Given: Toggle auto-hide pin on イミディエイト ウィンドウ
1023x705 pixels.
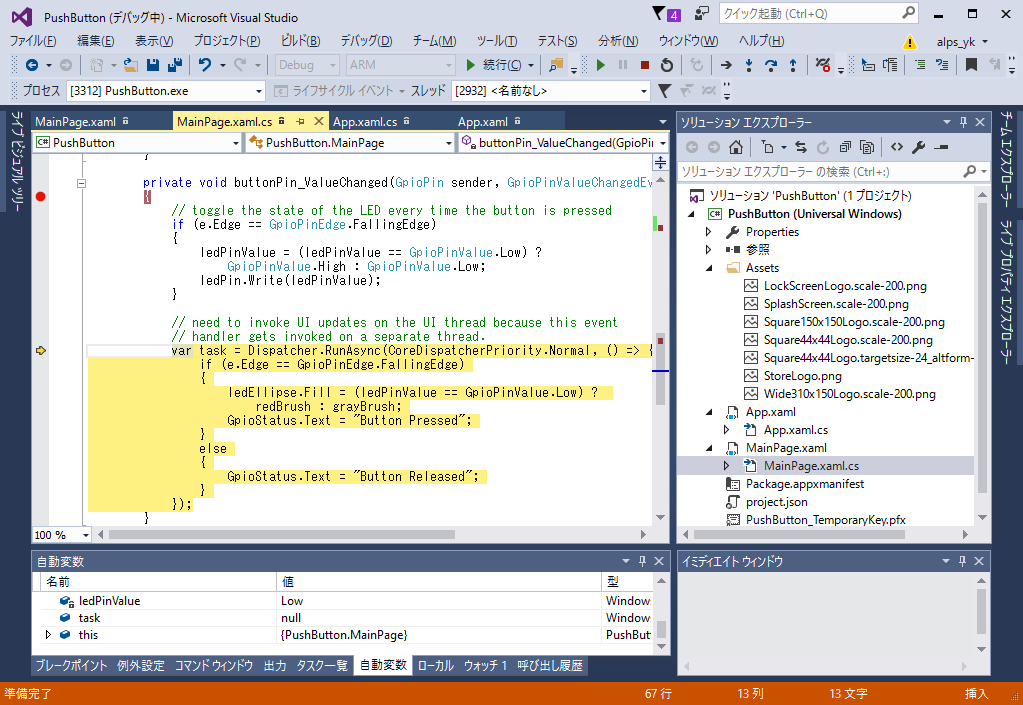Looking at the screenshot, I should click(x=962, y=561).
